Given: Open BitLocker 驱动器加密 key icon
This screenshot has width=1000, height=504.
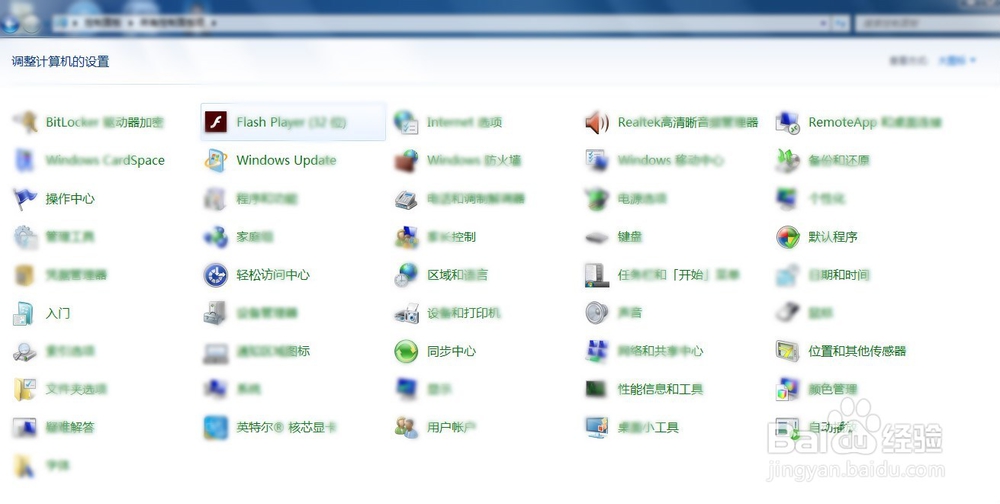Looking at the screenshot, I should 26,121.
